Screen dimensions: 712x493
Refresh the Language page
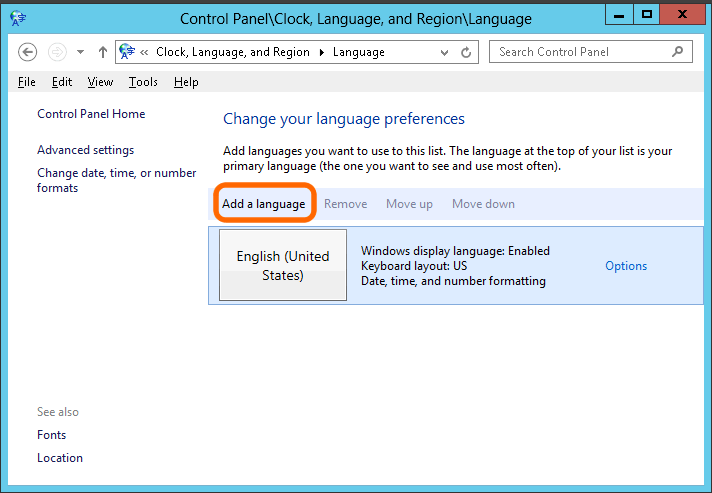coord(466,53)
